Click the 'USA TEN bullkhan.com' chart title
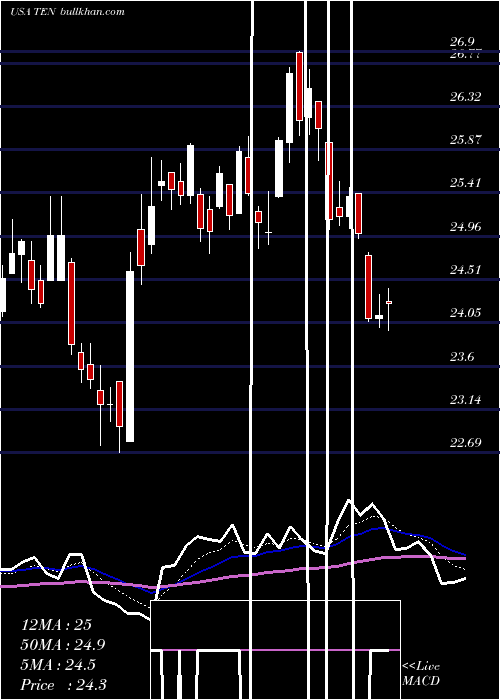The height and width of the screenshot is (700, 500). coord(67,12)
